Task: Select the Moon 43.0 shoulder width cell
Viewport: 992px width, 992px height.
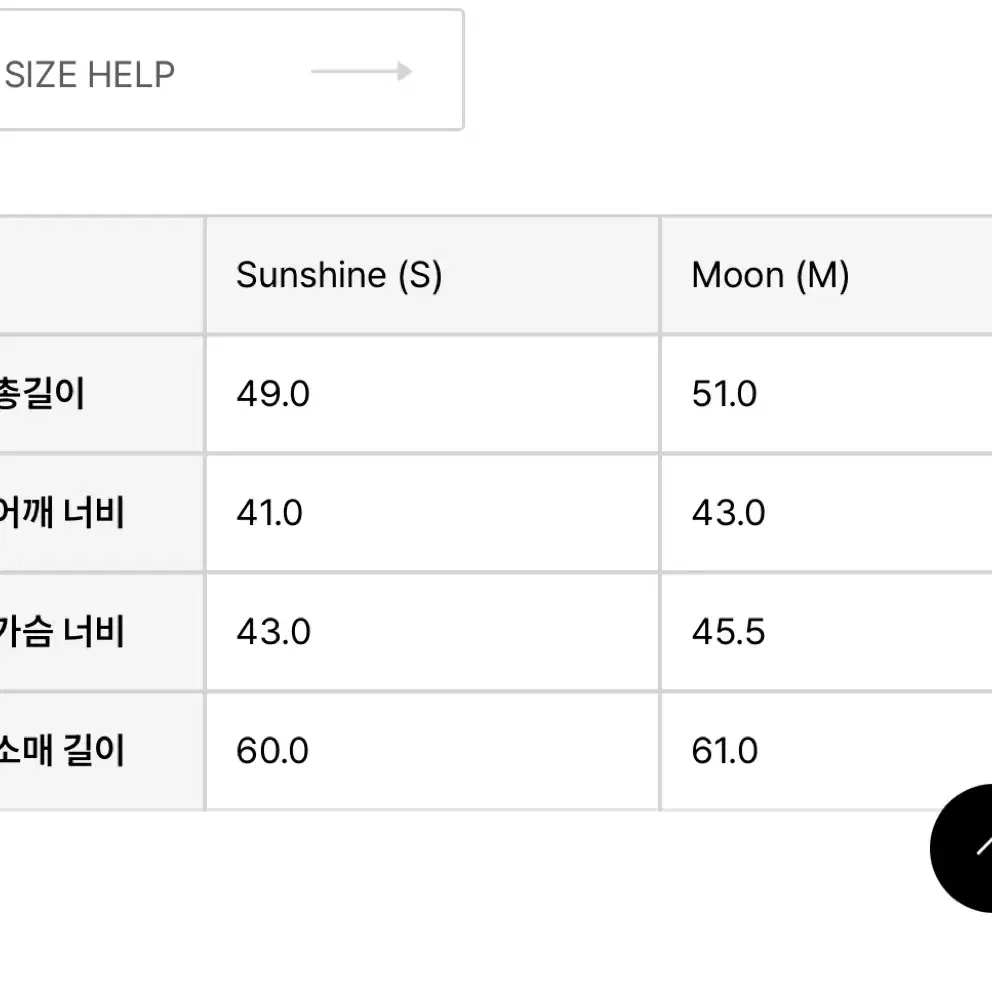Action: point(826,513)
